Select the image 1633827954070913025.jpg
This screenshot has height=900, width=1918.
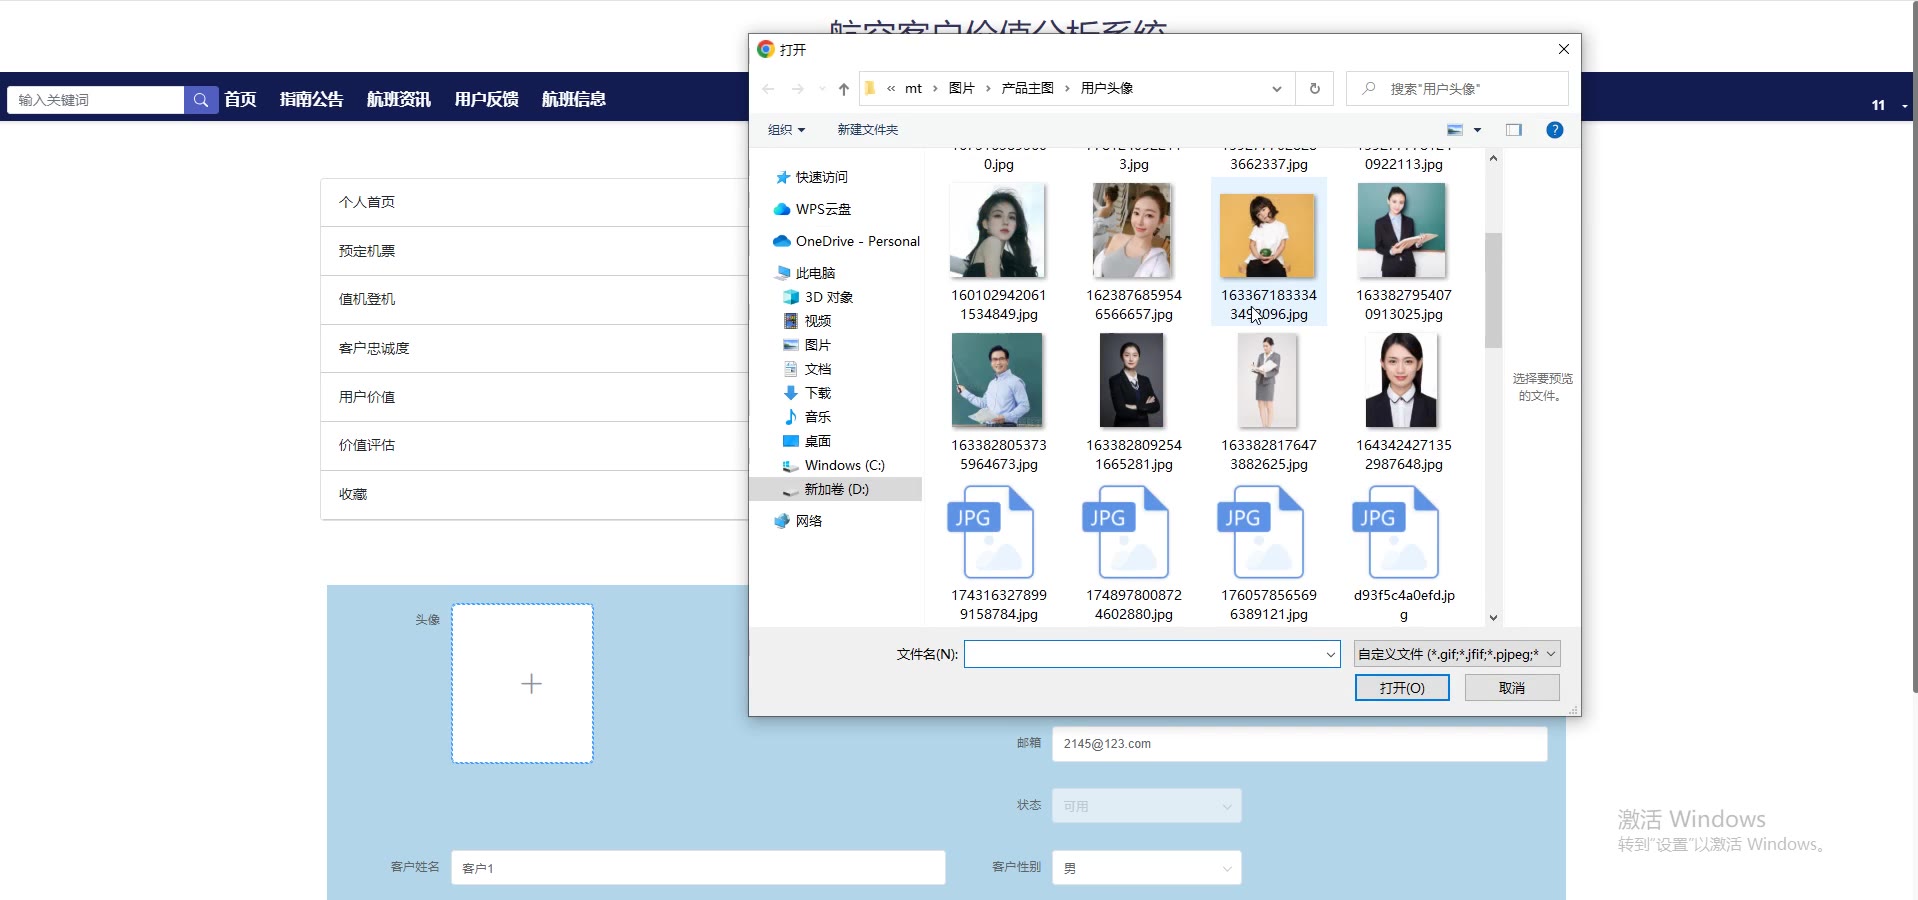click(x=1404, y=252)
